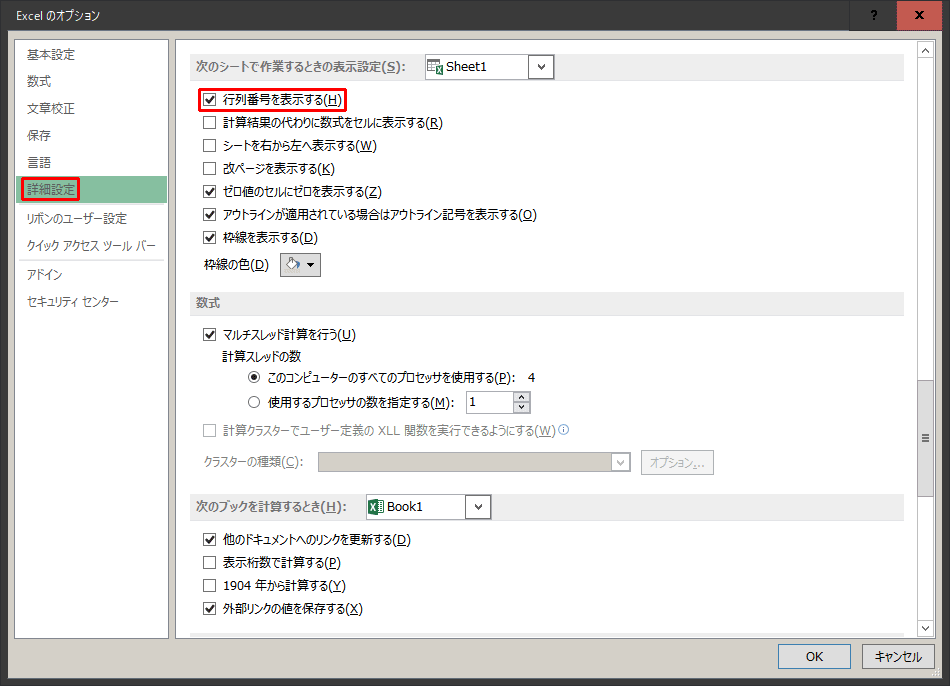Open the Book1 workbook selector dropdown
The height and width of the screenshot is (686, 950).
coord(478,506)
